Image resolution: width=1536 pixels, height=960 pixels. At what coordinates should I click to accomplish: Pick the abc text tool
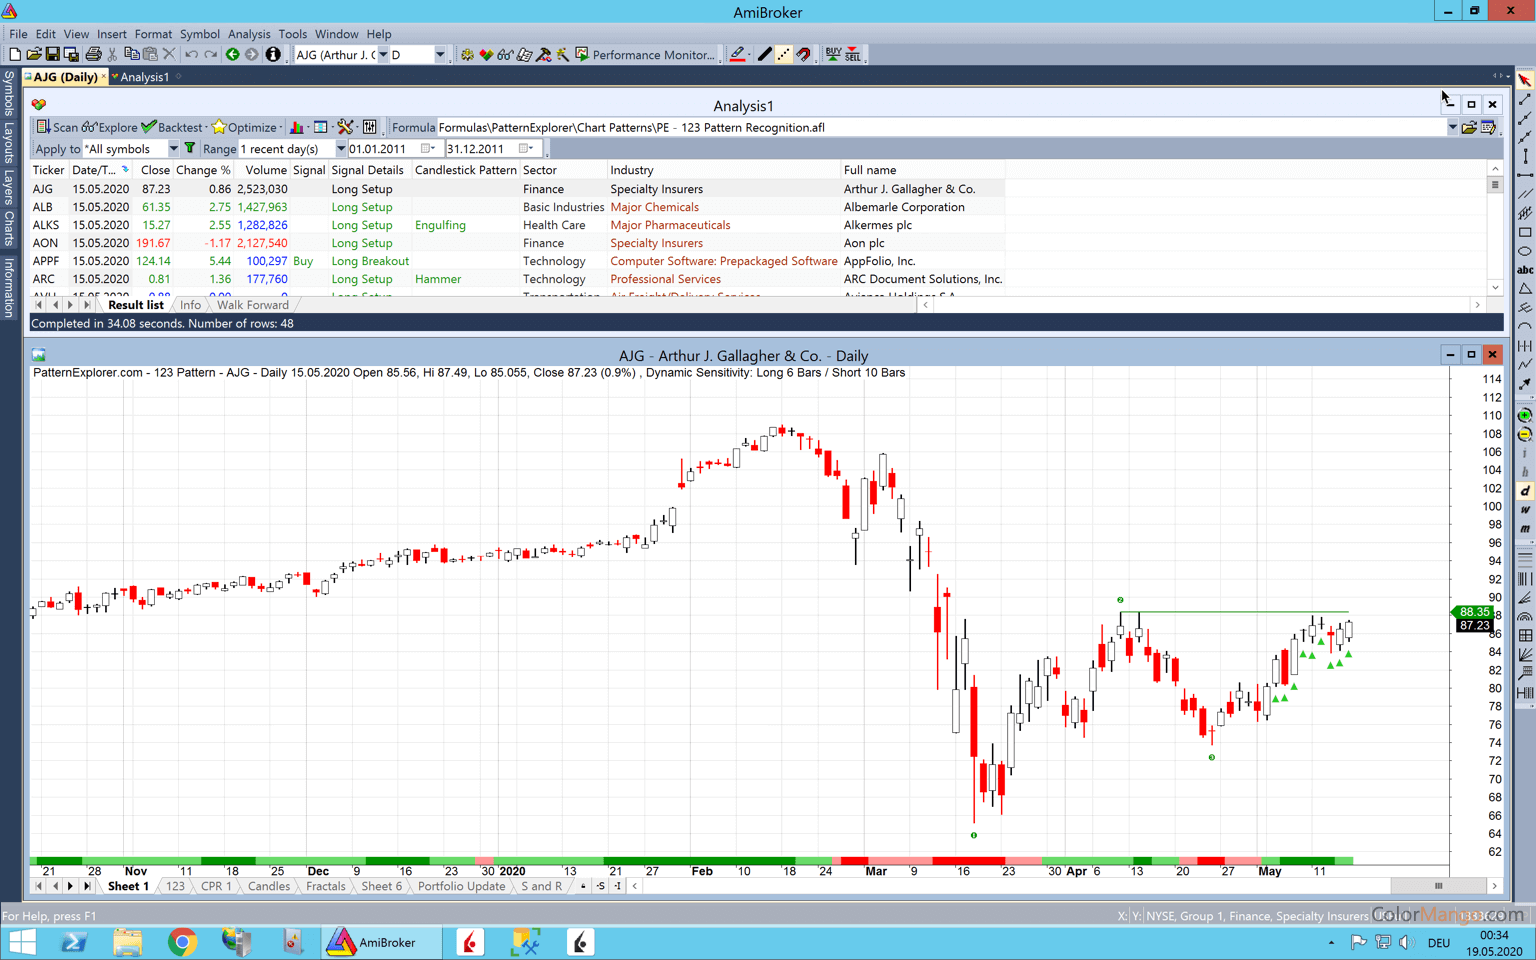1525,270
